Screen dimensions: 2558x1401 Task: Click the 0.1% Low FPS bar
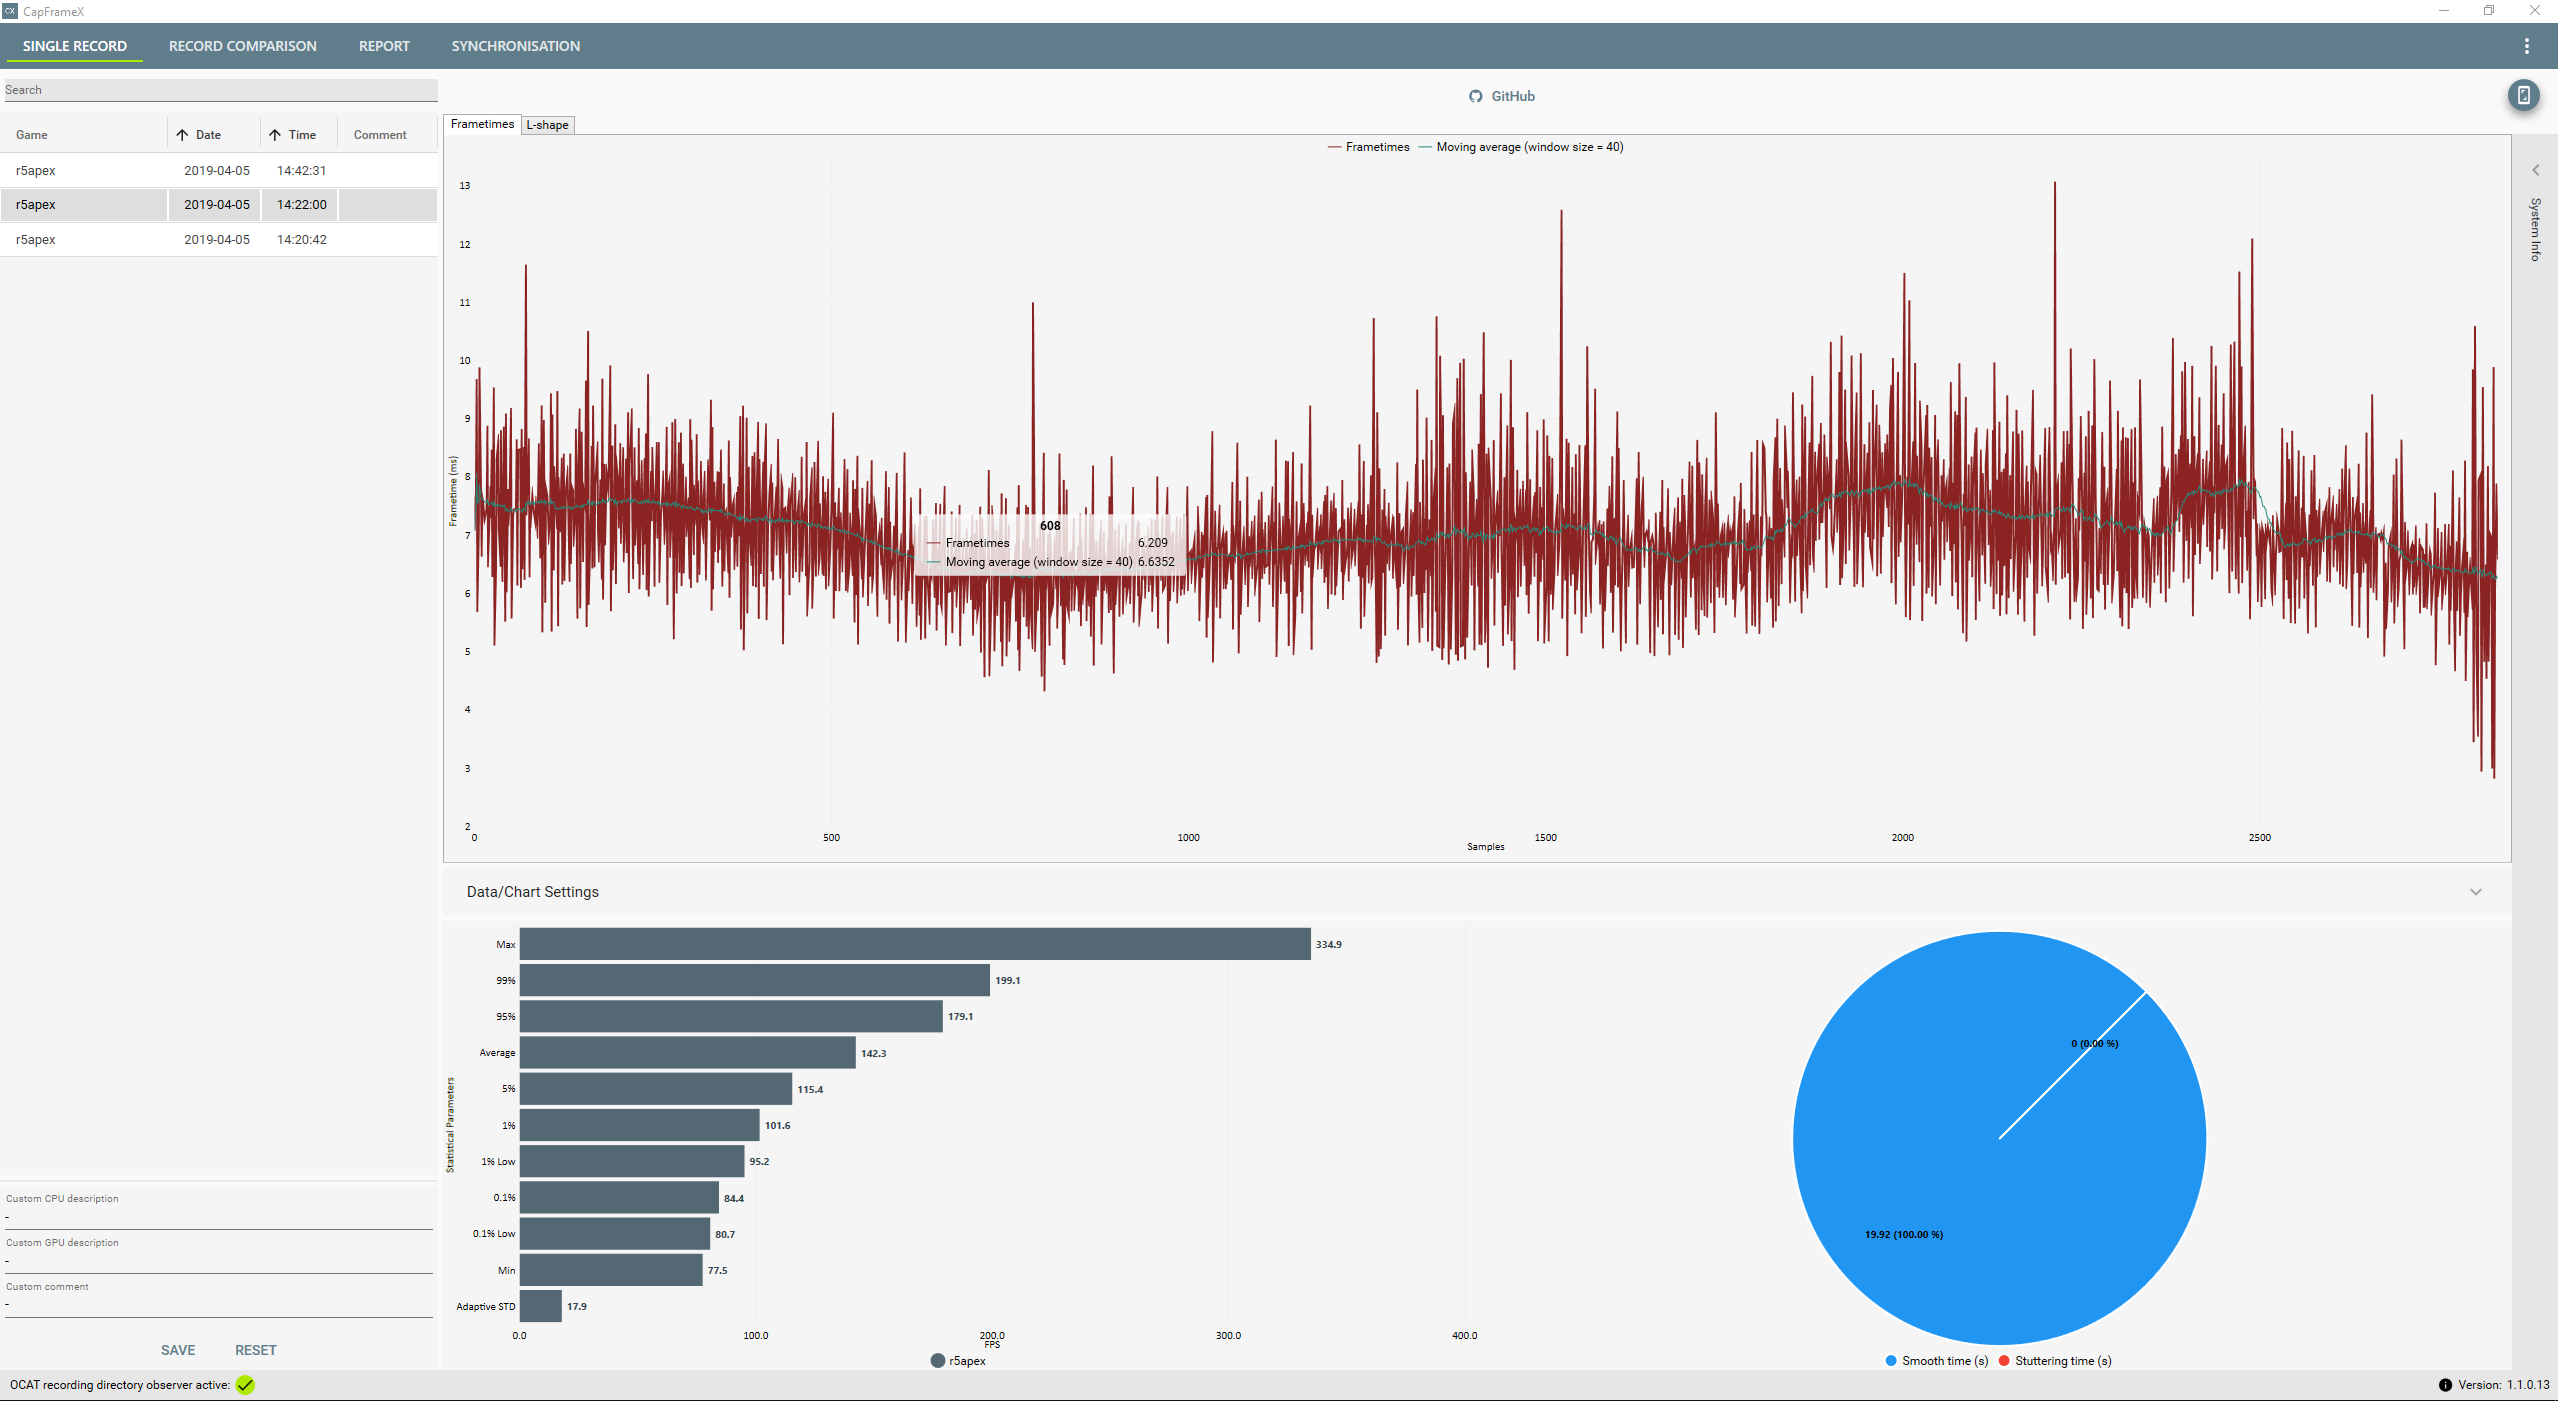point(615,1234)
